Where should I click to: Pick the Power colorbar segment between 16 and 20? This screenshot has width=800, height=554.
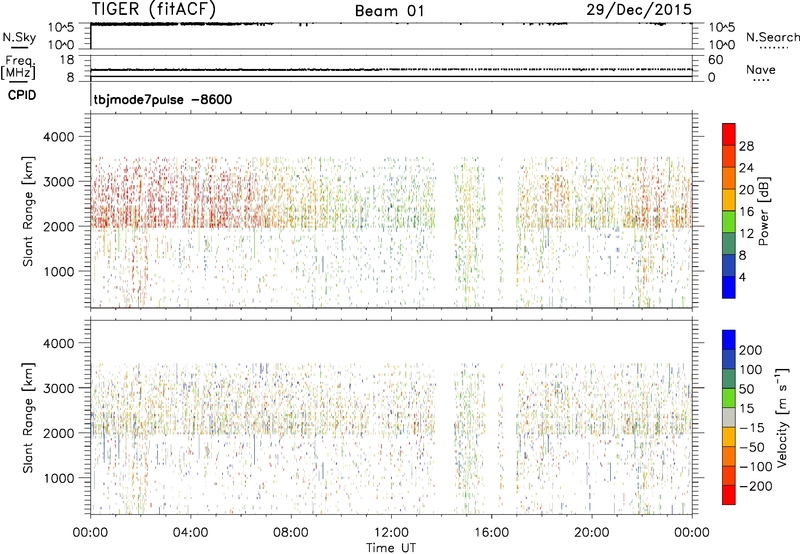pos(729,200)
